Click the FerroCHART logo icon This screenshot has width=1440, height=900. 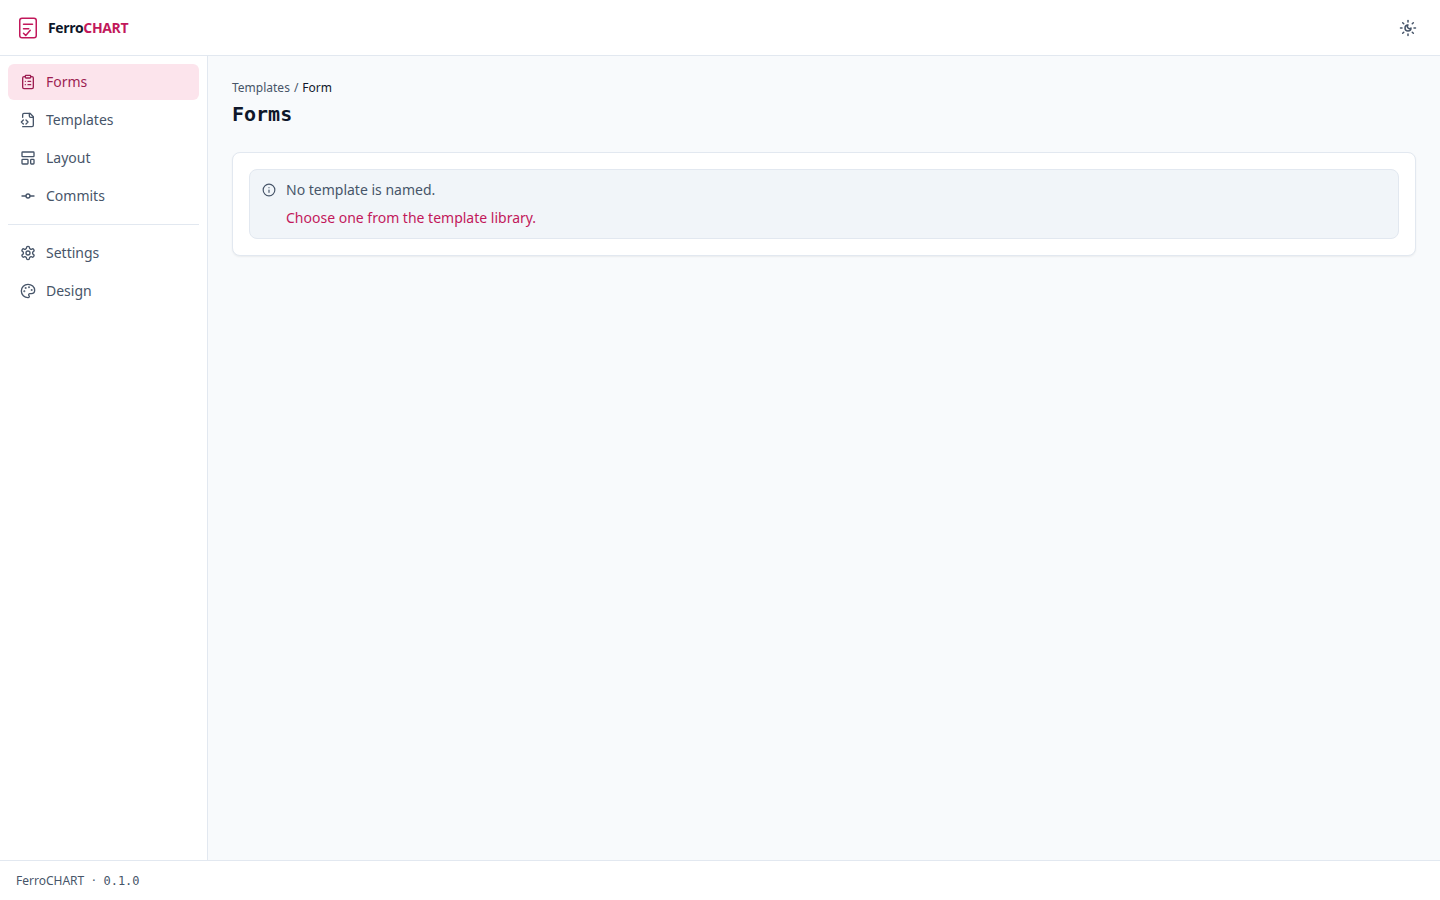28,28
